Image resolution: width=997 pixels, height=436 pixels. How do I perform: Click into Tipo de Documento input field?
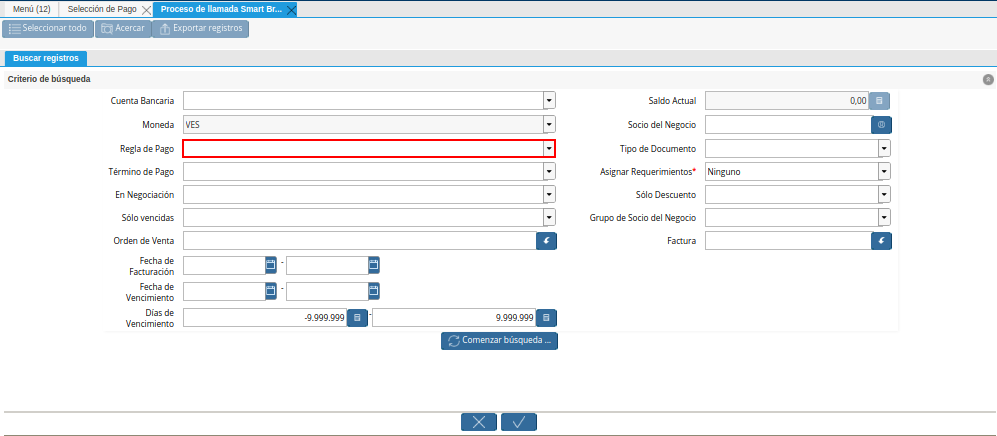(x=792, y=148)
